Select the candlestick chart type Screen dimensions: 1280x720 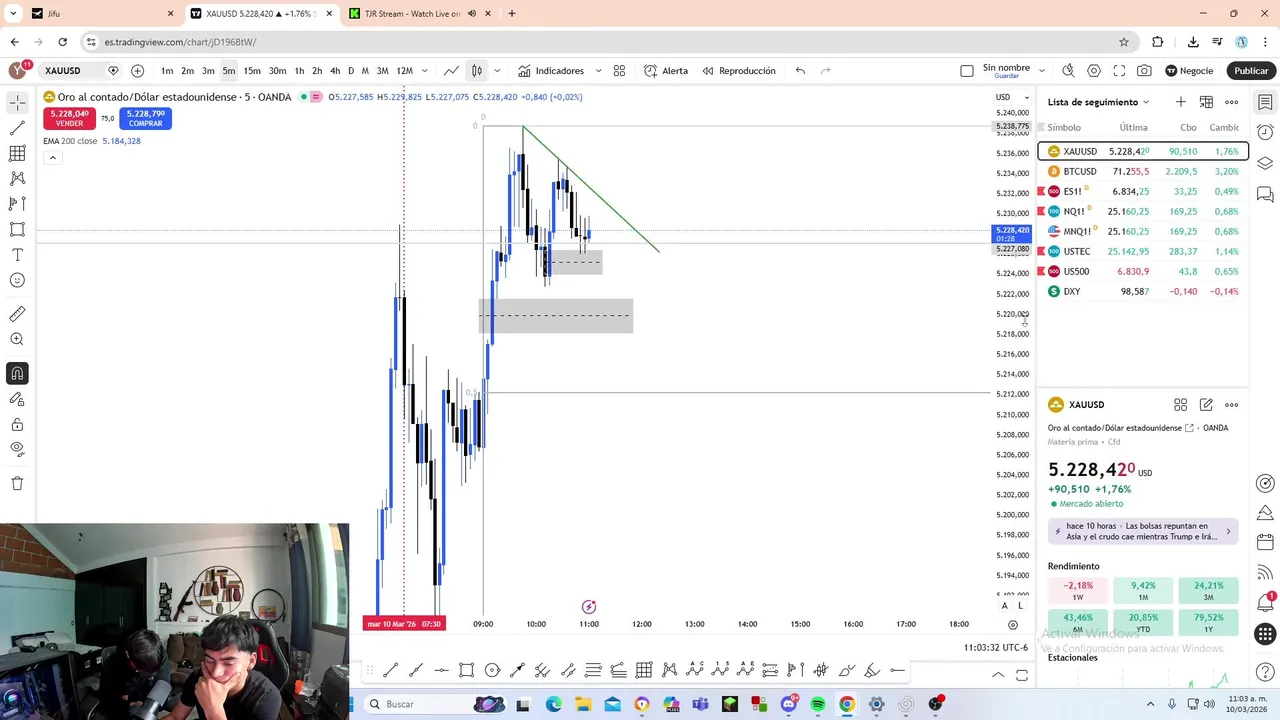pyautogui.click(x=477, y=71)
